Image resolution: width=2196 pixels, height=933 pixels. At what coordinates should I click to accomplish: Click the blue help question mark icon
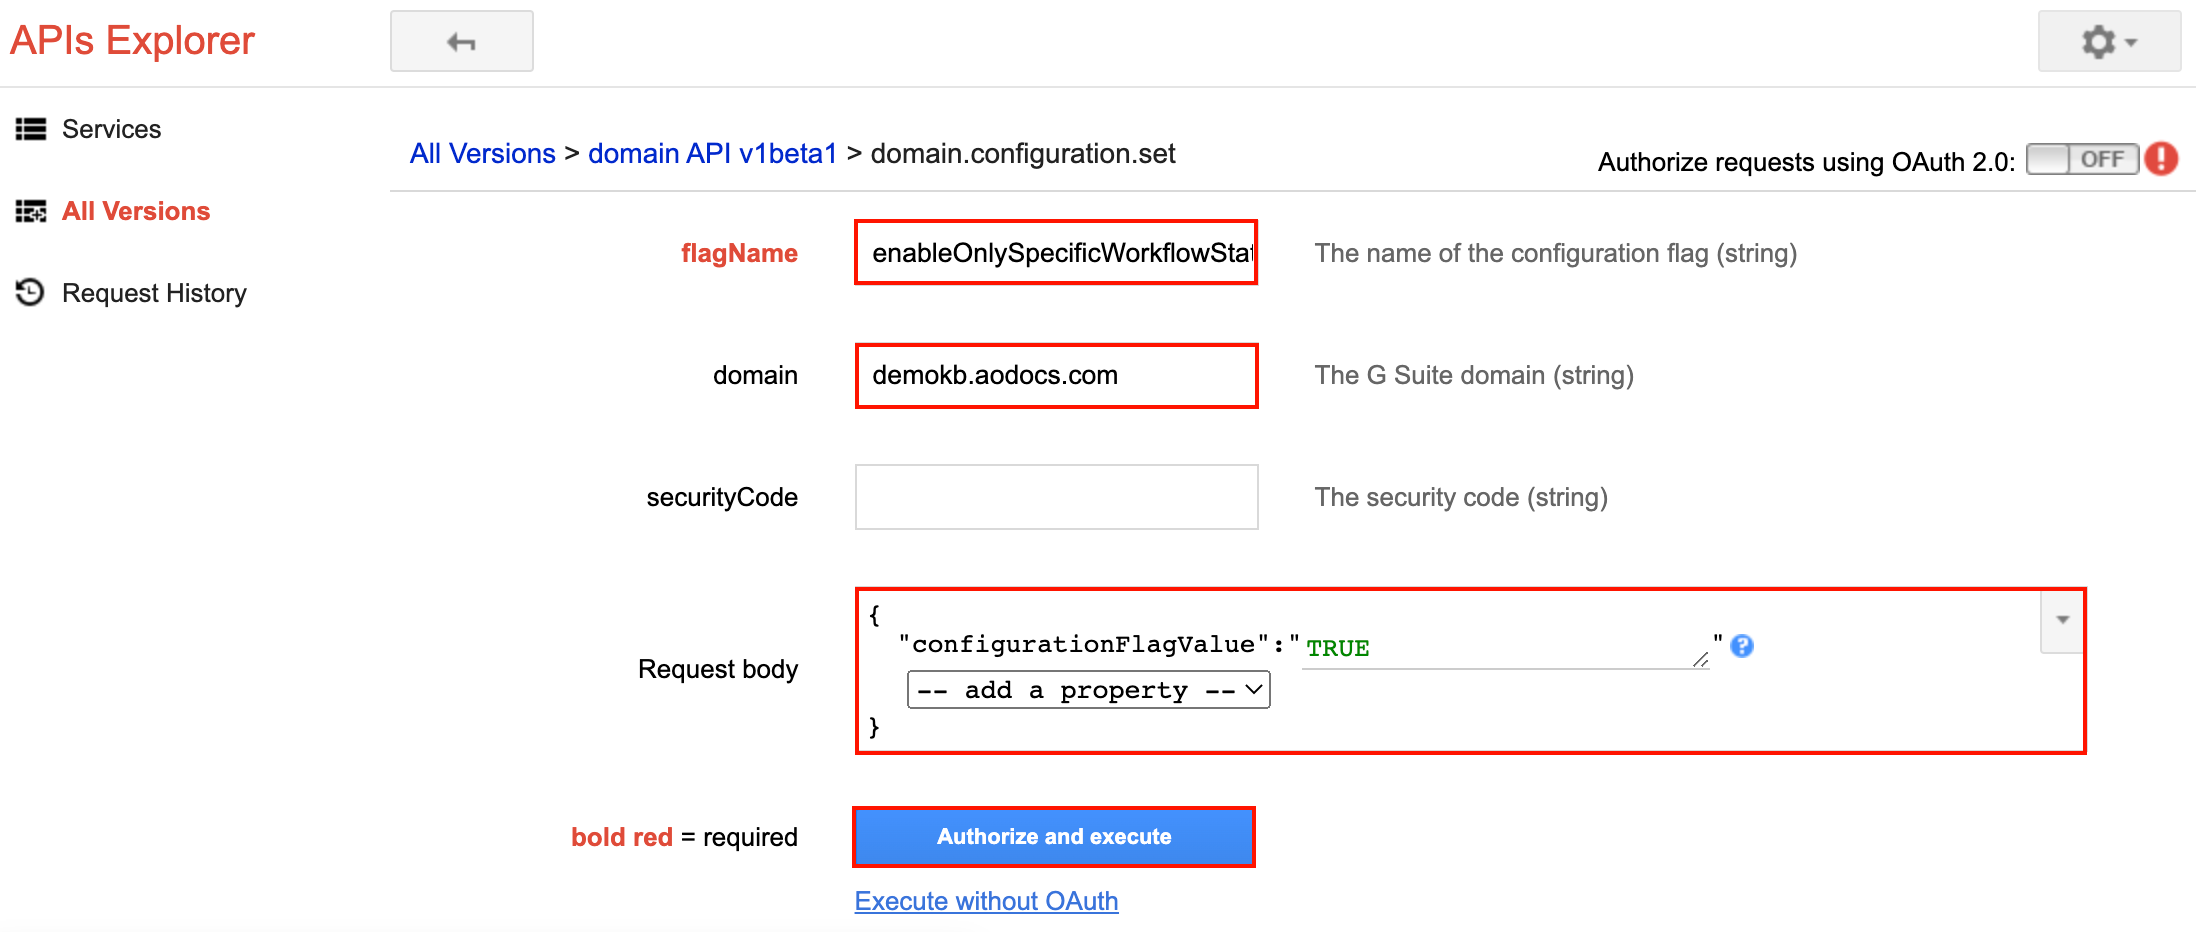1742,646
